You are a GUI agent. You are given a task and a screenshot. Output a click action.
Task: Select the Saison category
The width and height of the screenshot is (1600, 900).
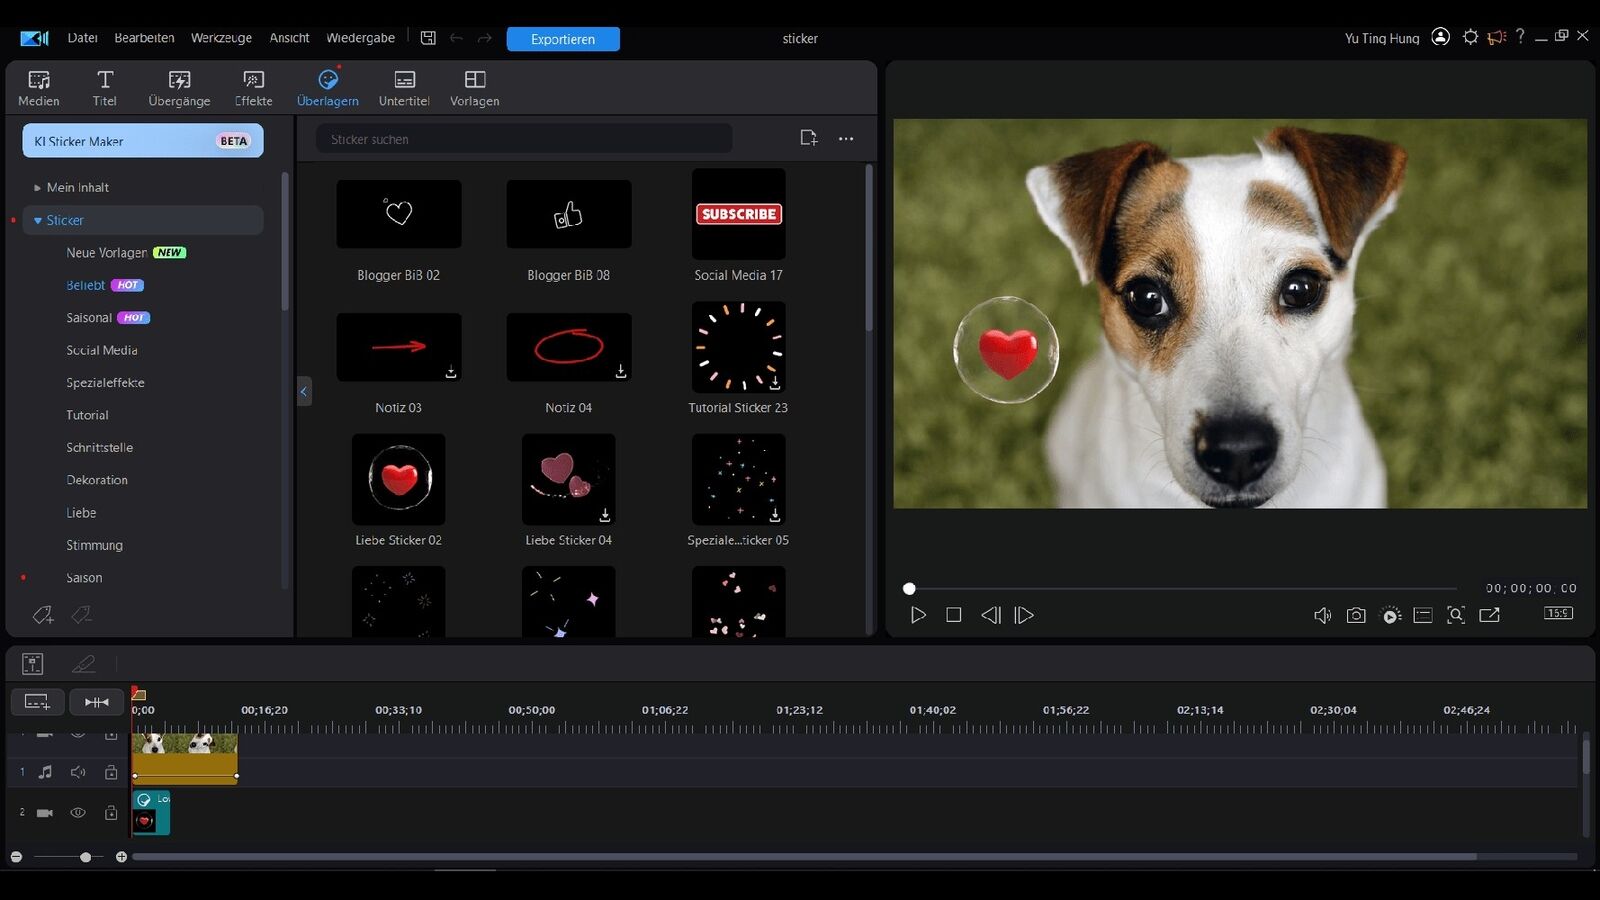coord(84,578)
